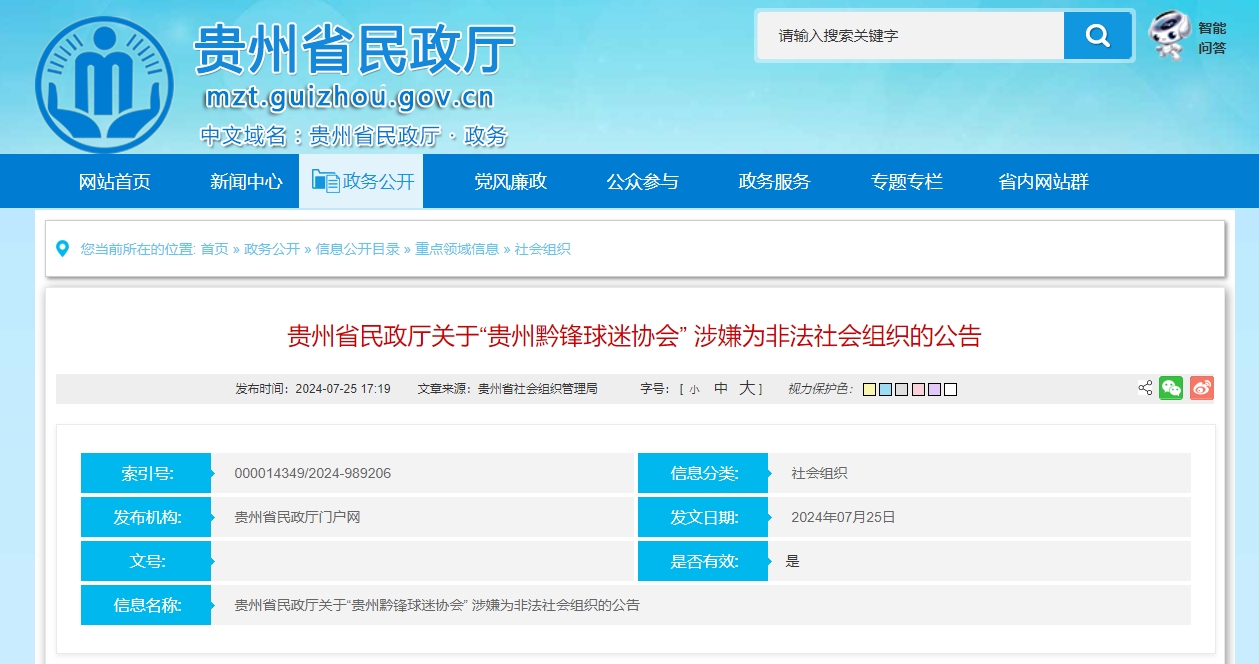This screenshot has height=664, width=1259.
Task: Open the 省内网站群 menu
Action: click(1043, 182)
